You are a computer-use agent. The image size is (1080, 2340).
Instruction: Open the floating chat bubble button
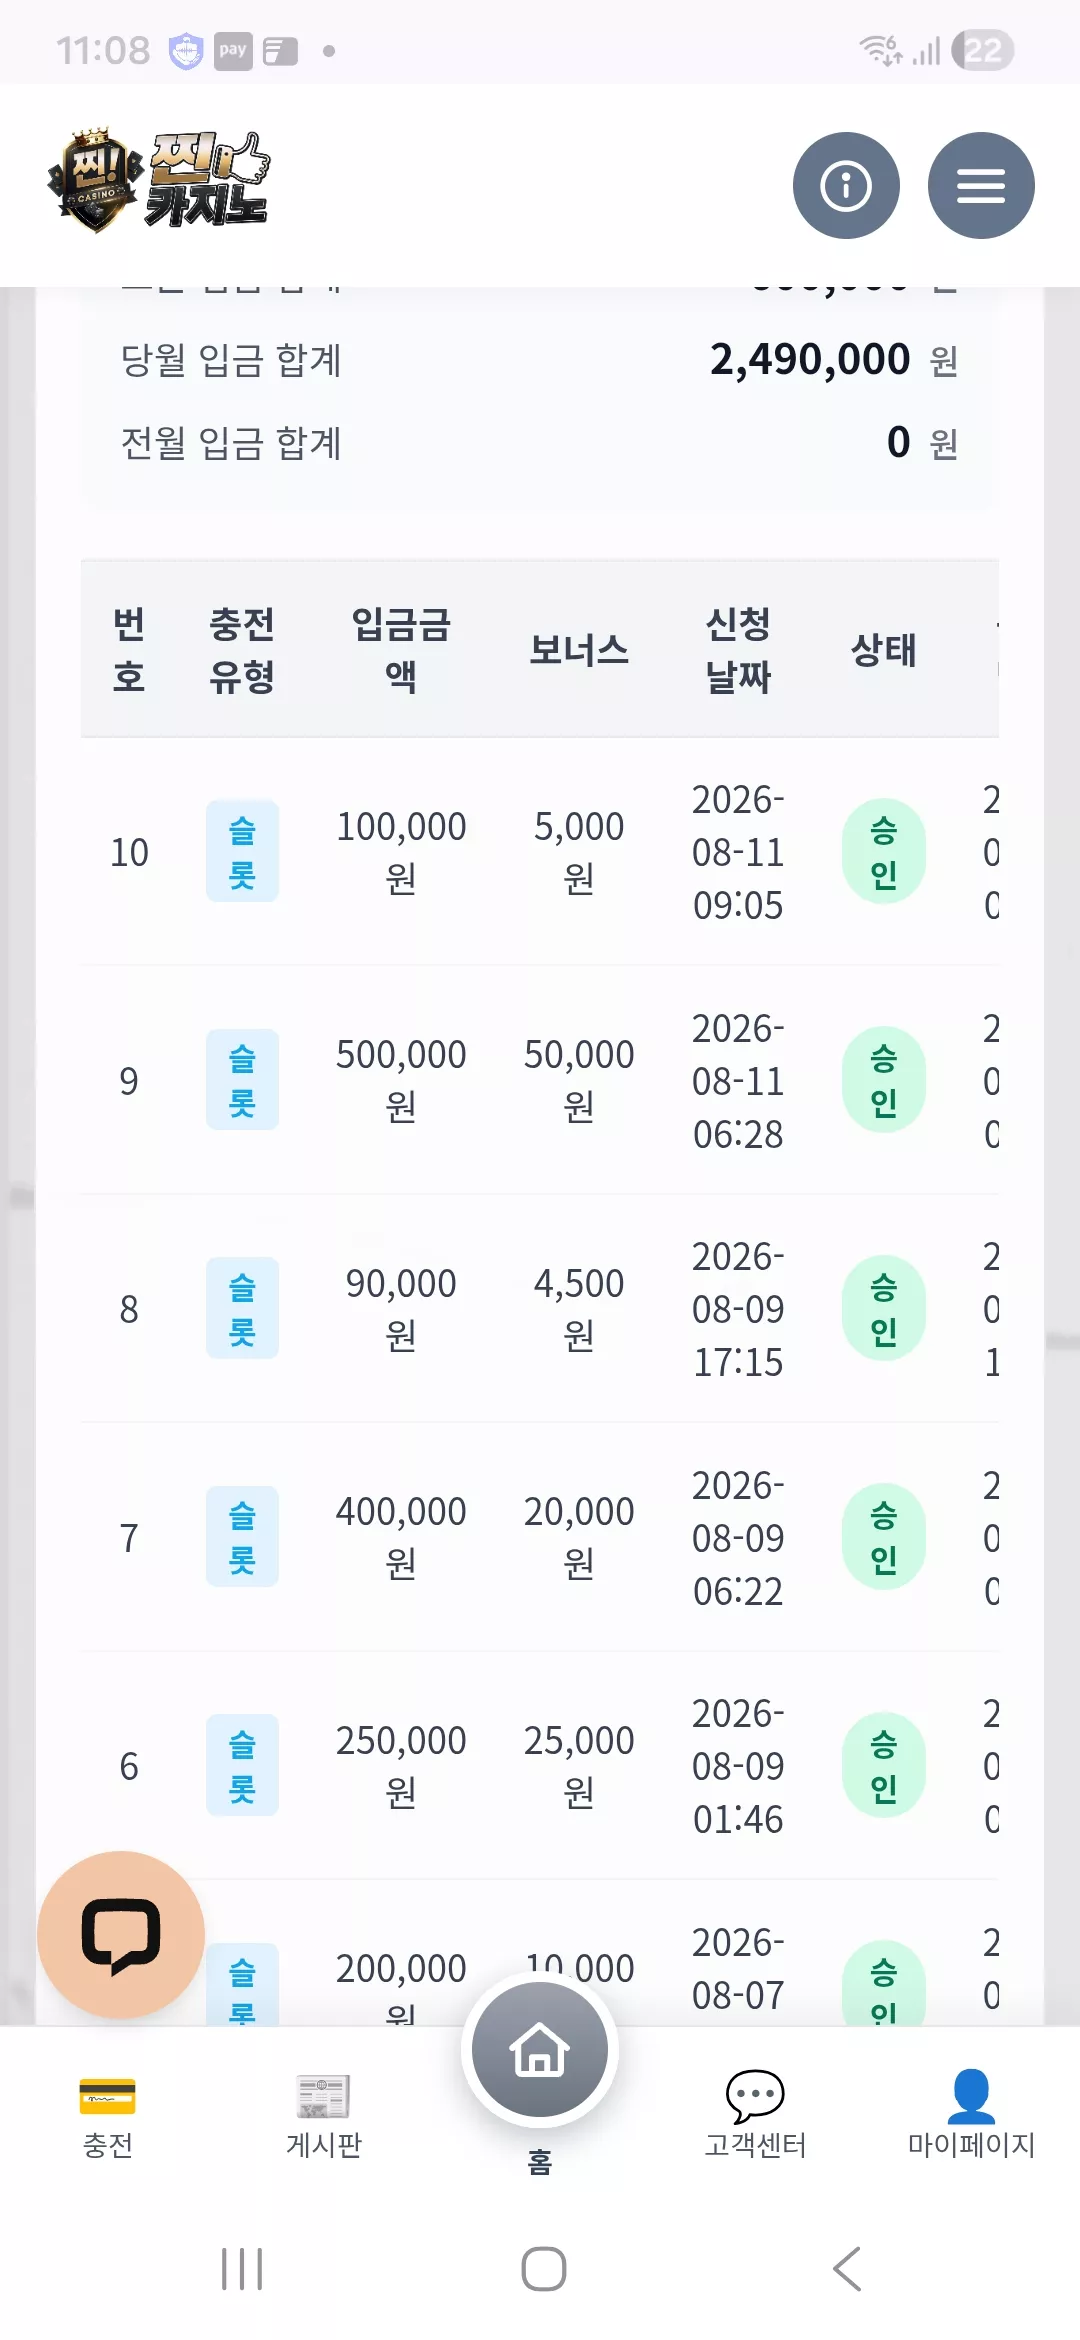[121, 1934]
